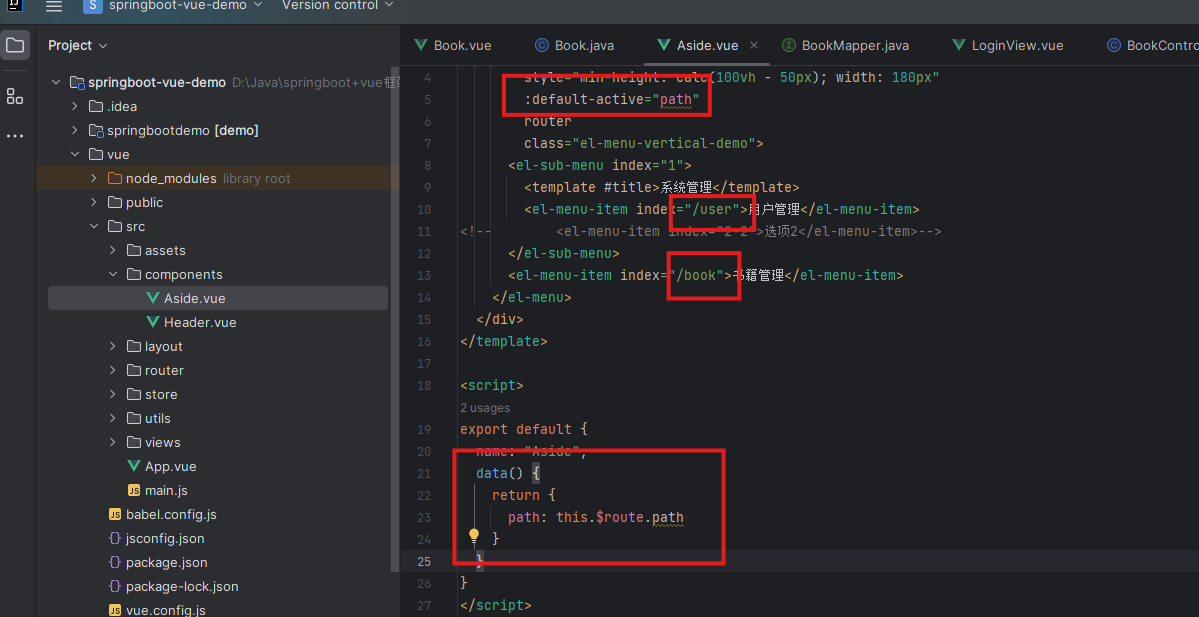Open the springboot-vue-demo project dropdown
Image resolution: width=1199 pixels, height=617 pixels.
(184, 5)
